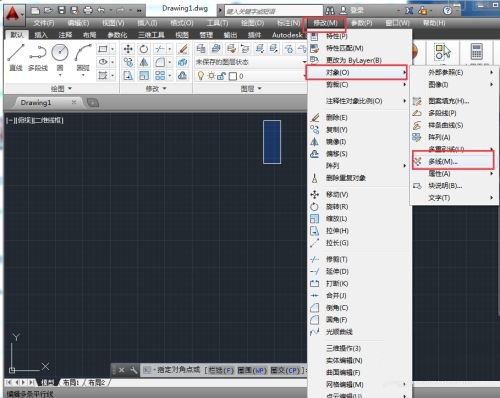Toggle the layer light bulb on/off icon
500x398 pixels.
pyautogui.click(x=200, y=76)
